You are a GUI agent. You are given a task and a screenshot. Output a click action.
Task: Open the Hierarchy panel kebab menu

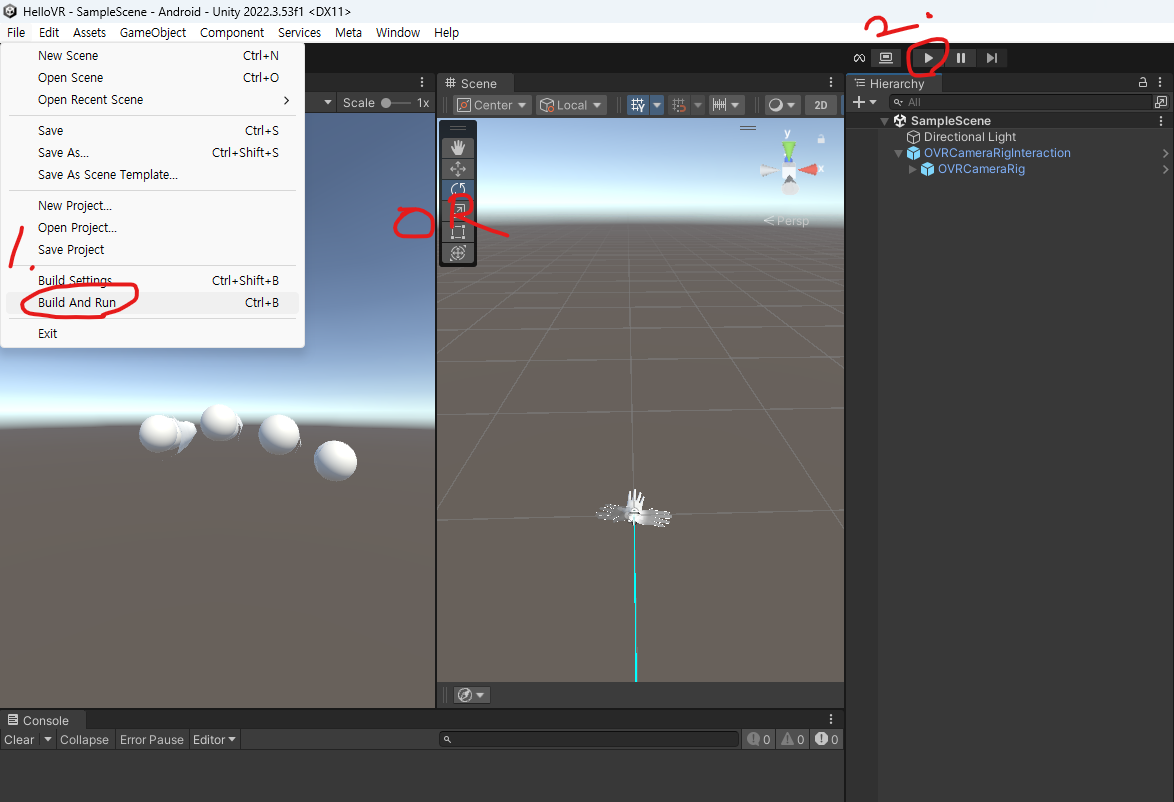coord(1160,82)
